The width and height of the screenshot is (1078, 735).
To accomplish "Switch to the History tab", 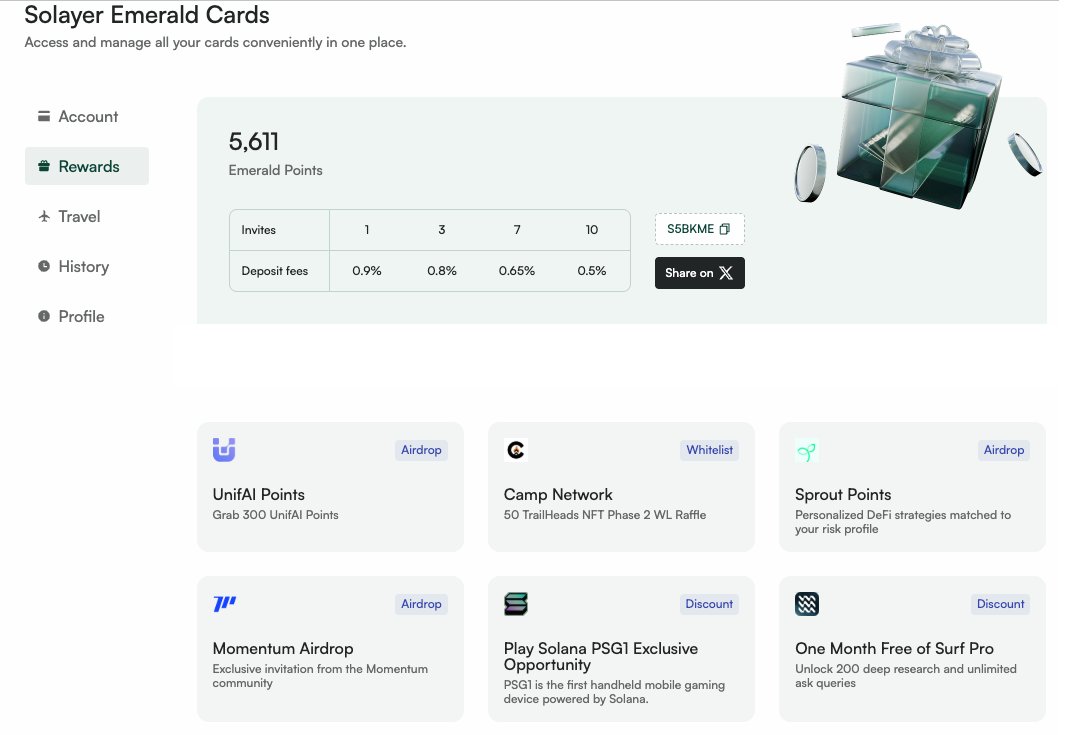I will pos(84,266).
